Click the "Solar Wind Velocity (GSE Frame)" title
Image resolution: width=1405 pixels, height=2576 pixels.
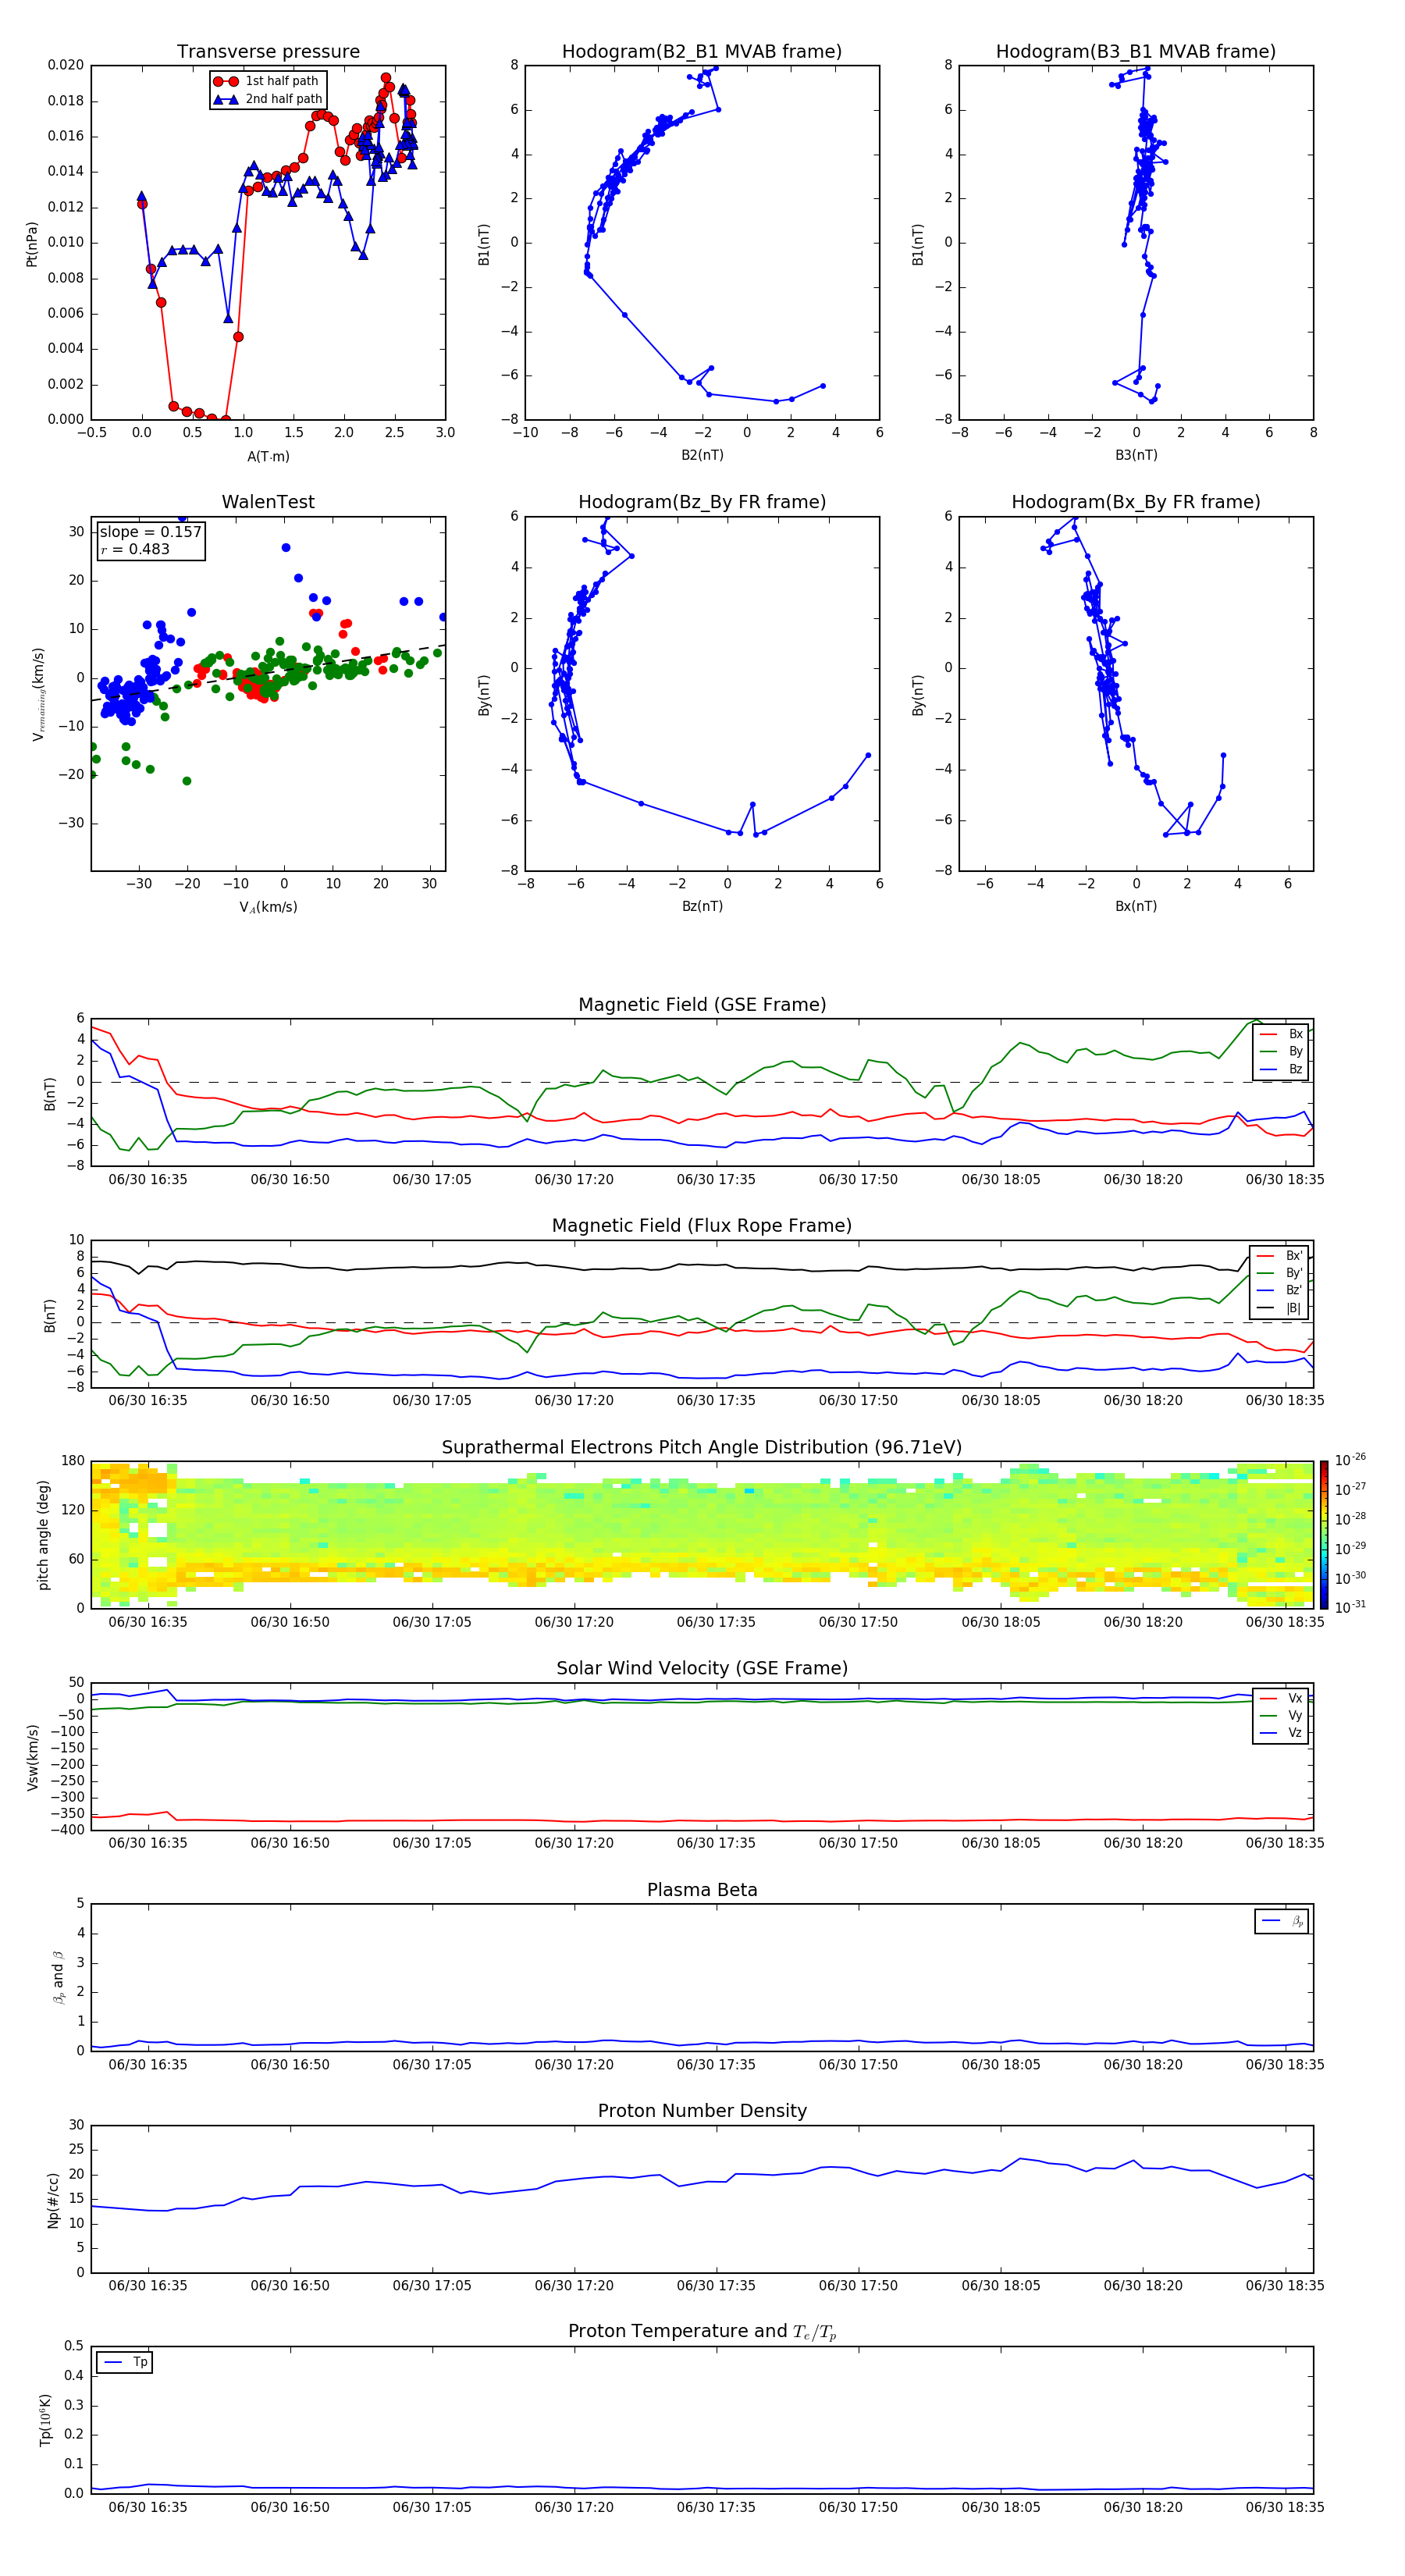702,1669
